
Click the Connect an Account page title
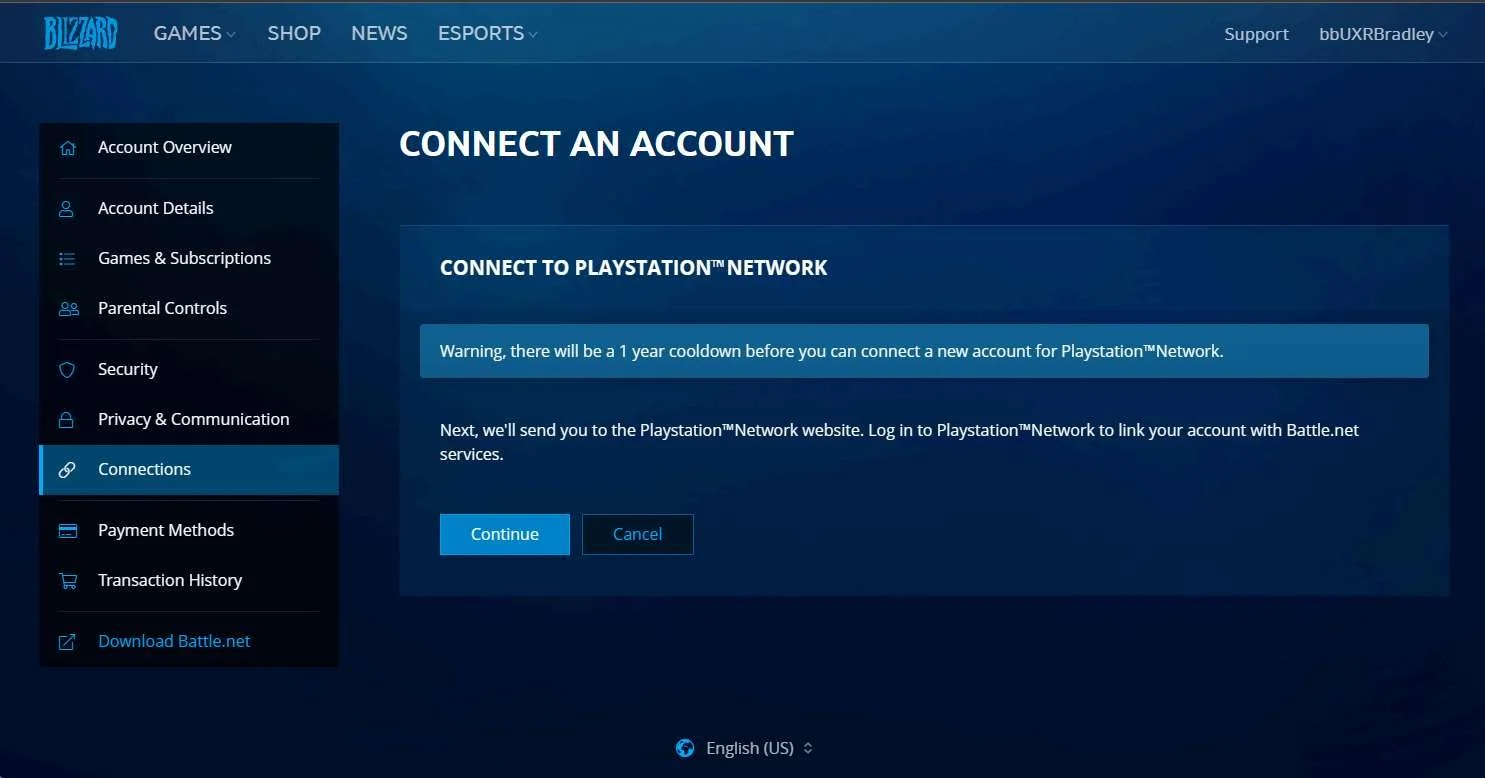(x=596, y=144)
